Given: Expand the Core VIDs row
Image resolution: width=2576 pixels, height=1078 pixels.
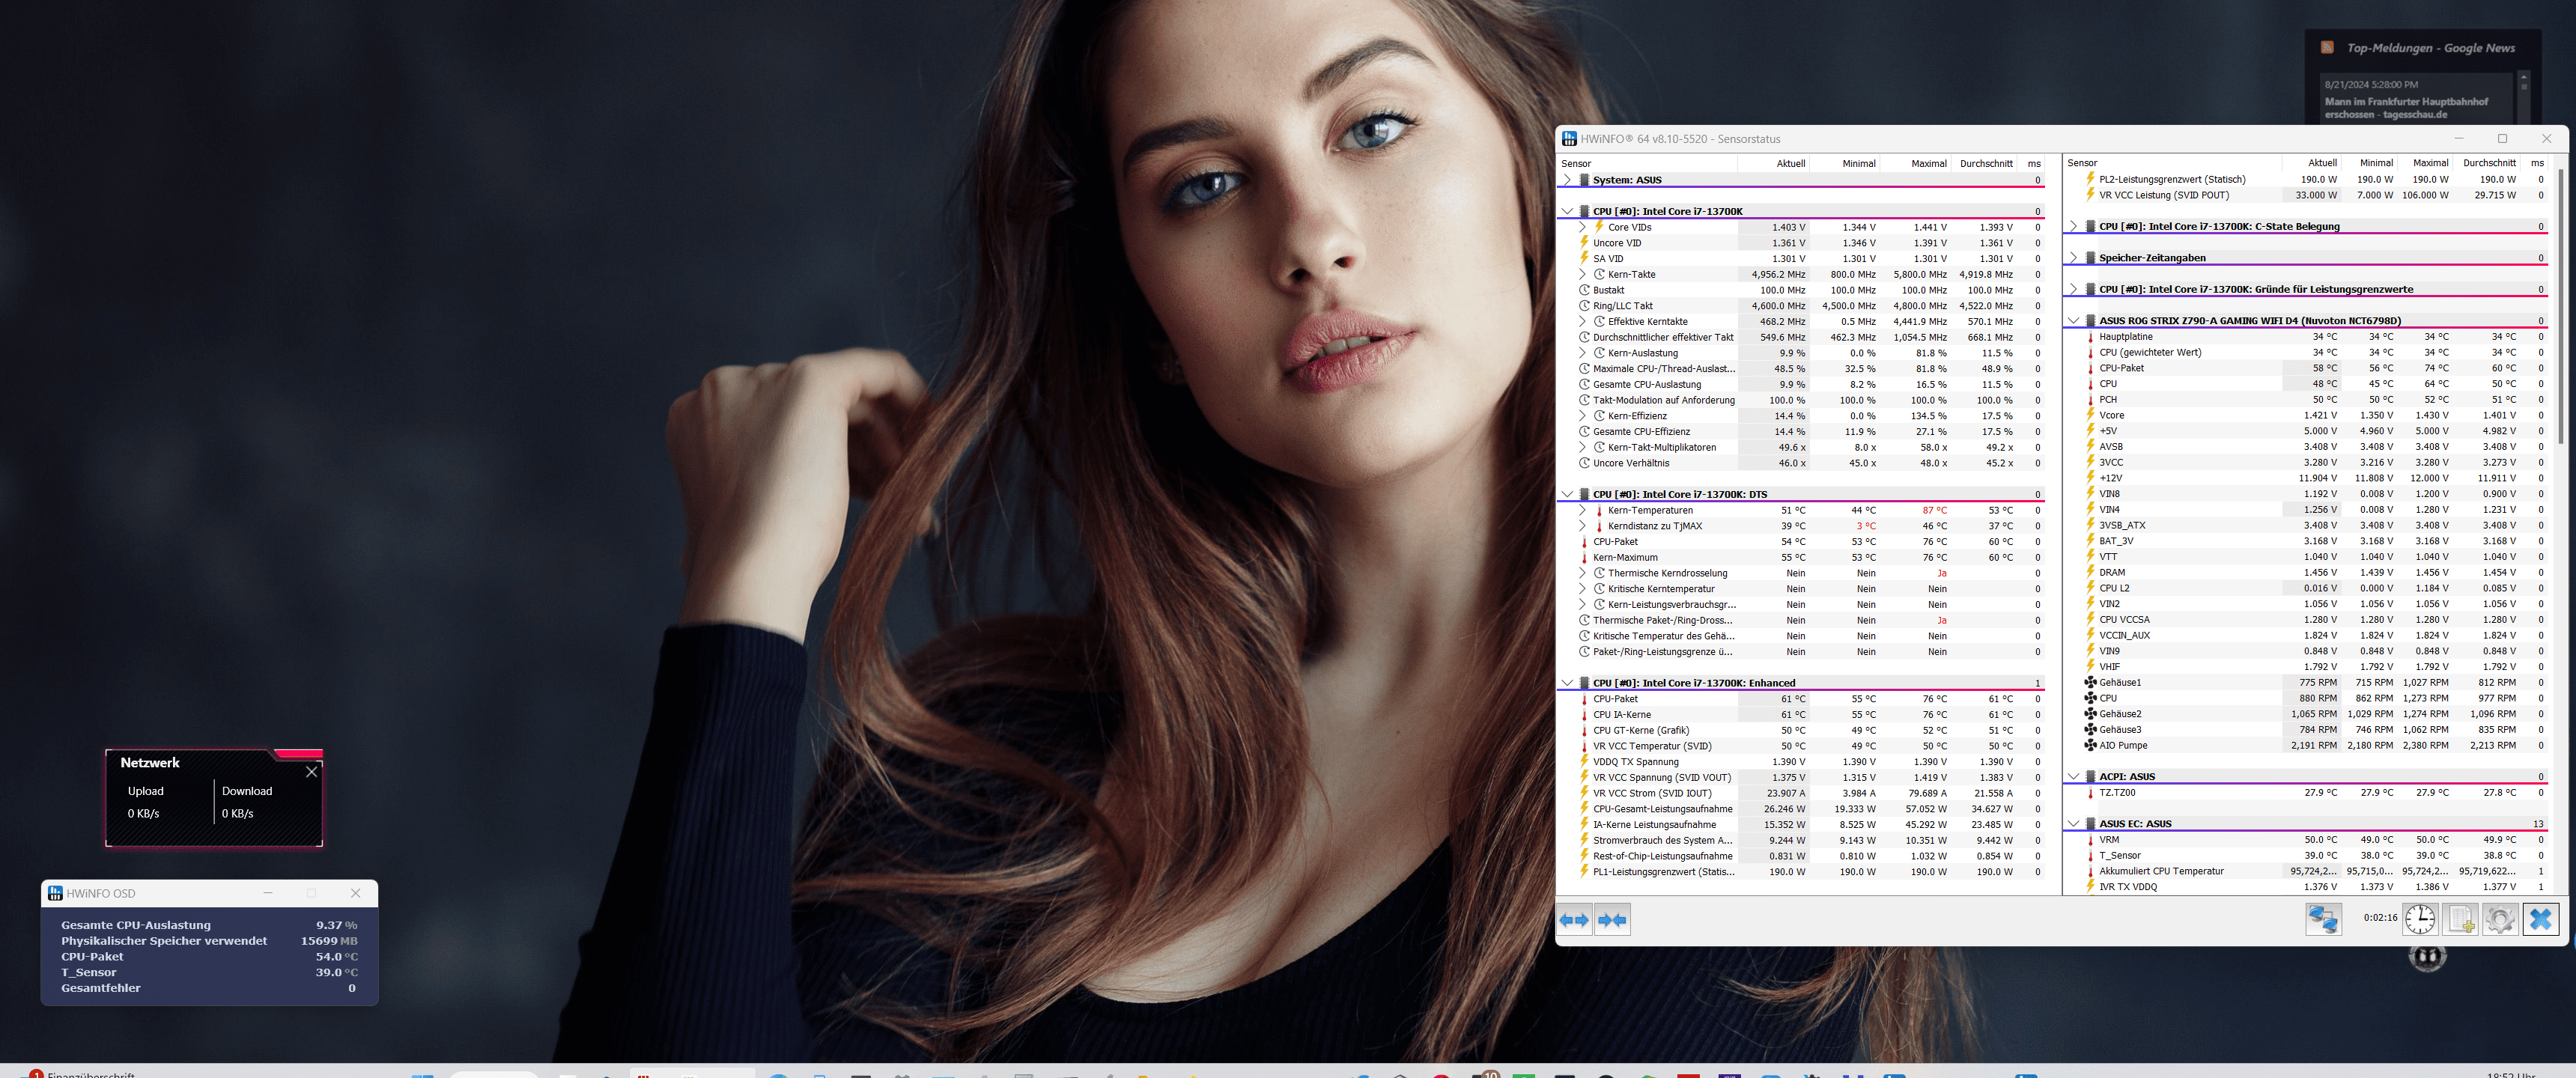Looking at the screenshot, I should tap(1582, 227).
